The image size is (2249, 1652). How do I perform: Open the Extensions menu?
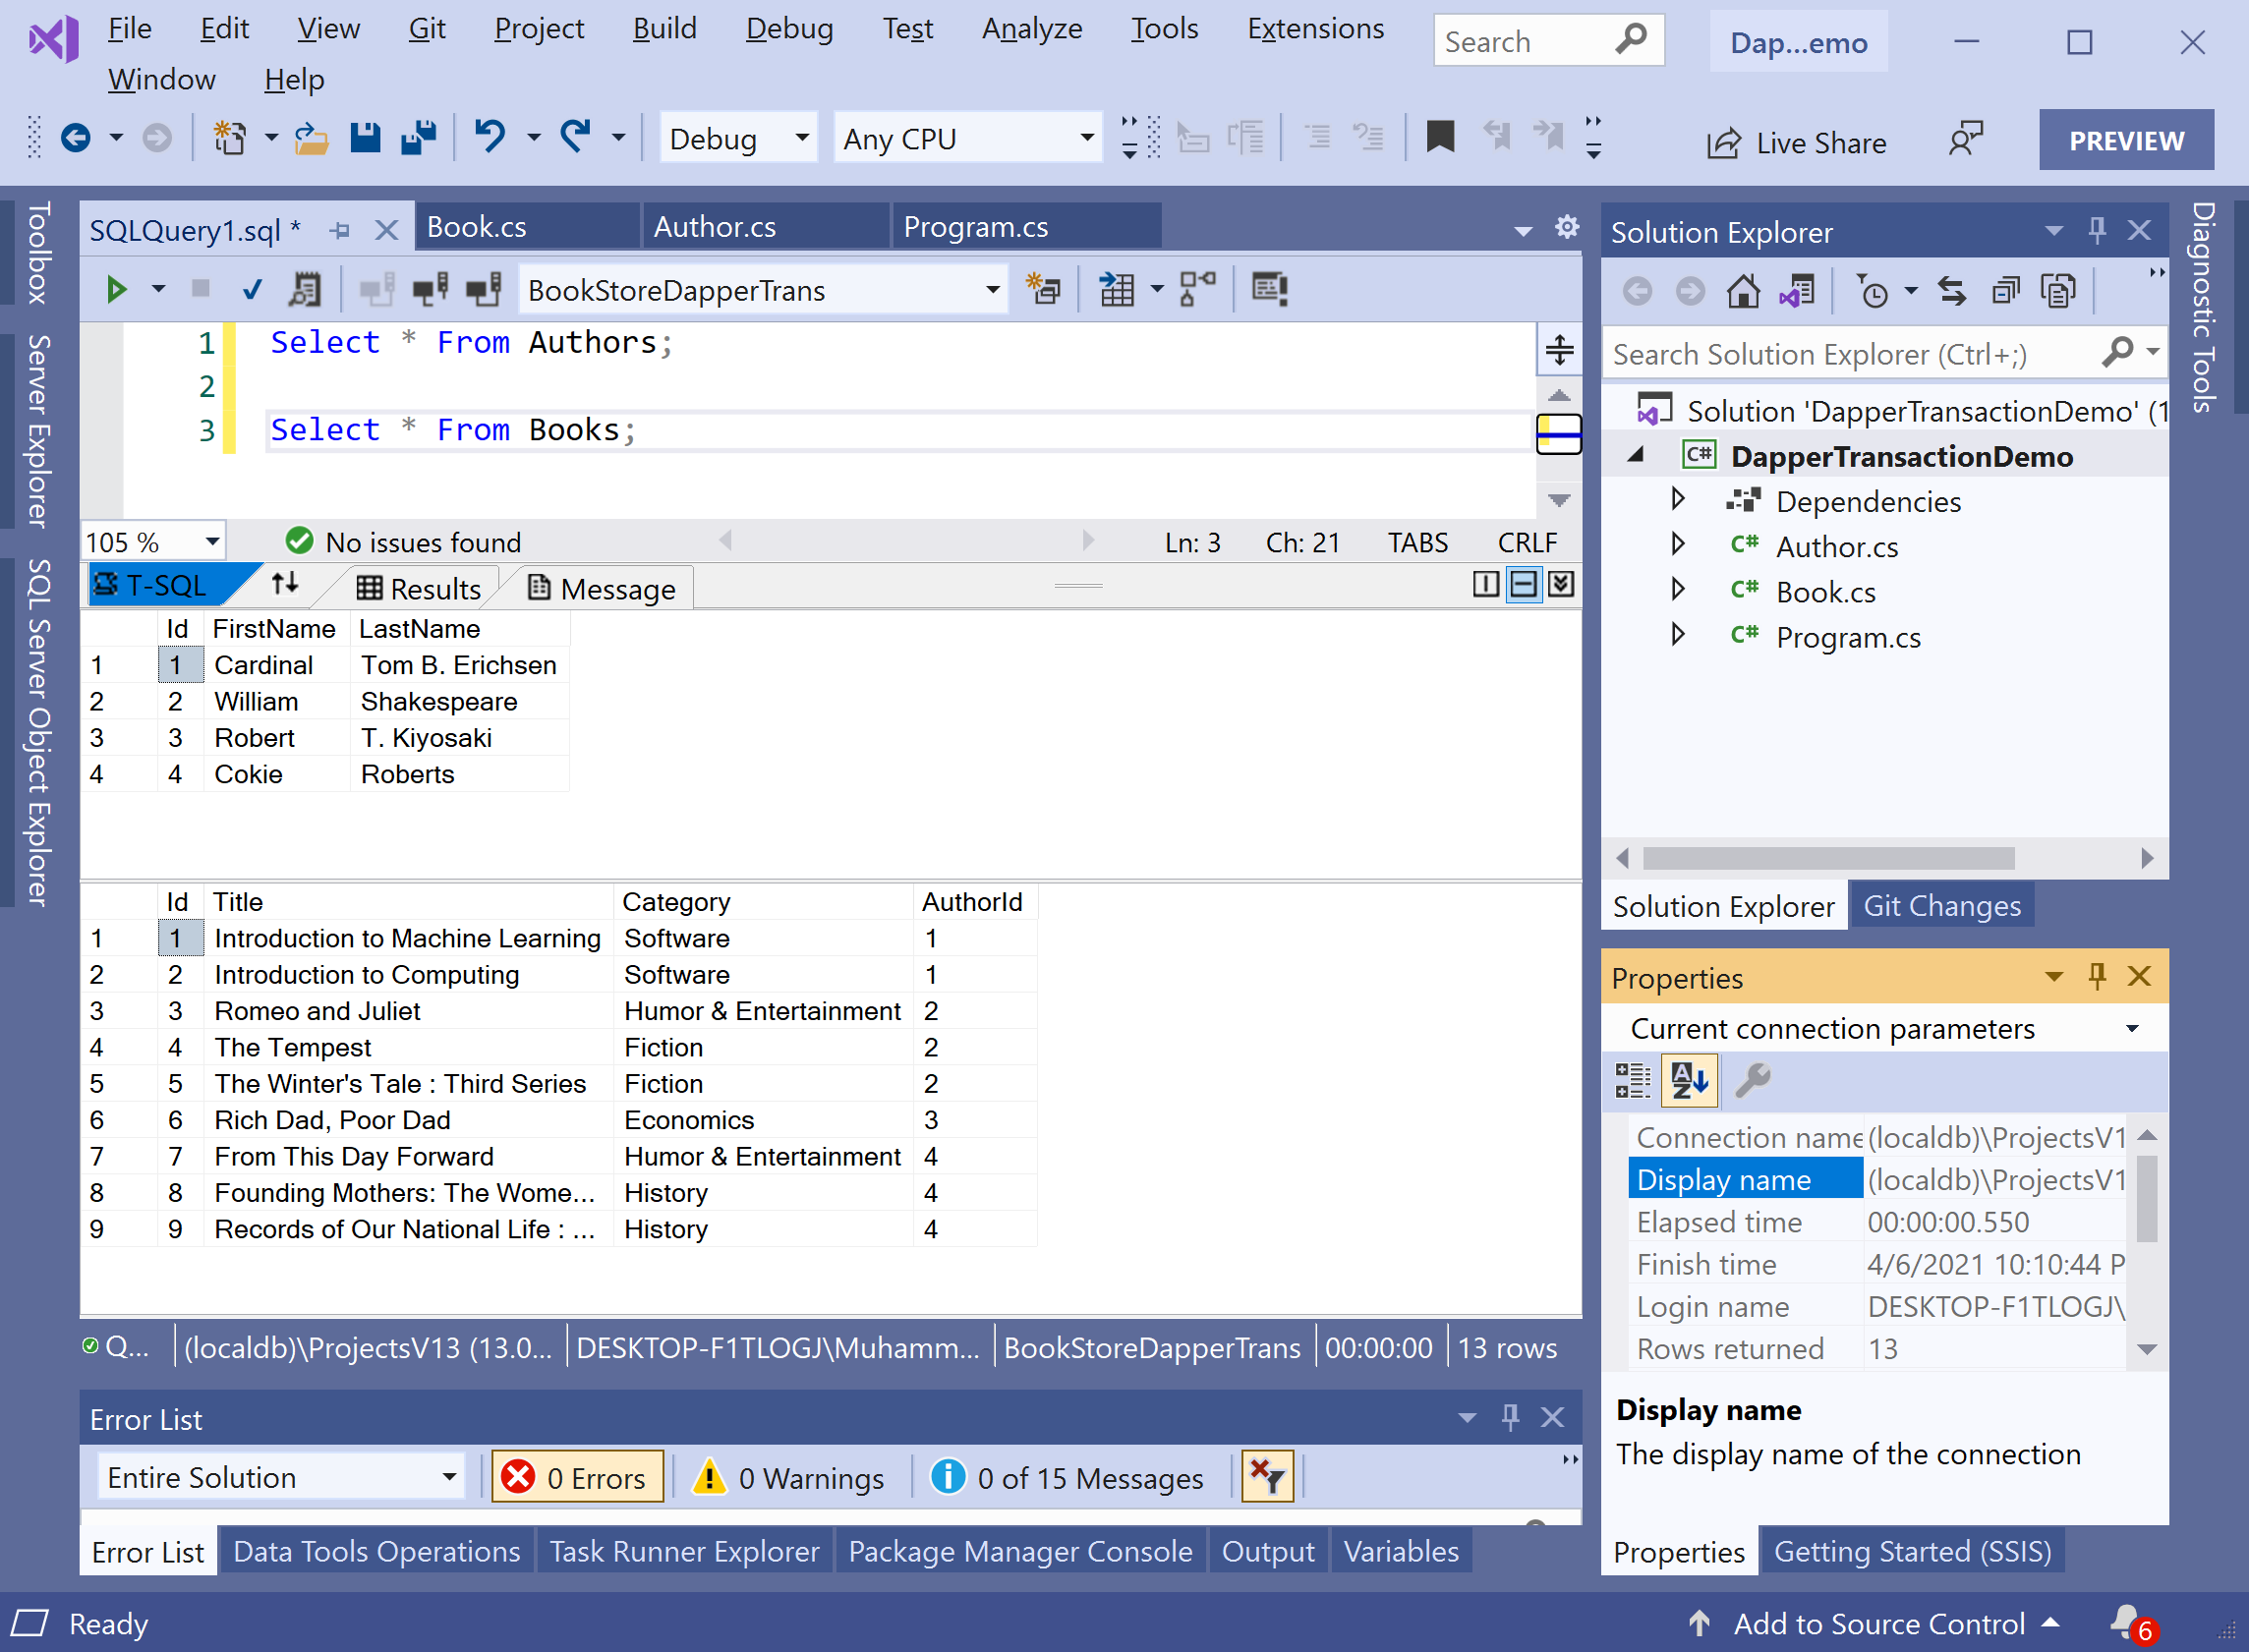coord(1314,28)
